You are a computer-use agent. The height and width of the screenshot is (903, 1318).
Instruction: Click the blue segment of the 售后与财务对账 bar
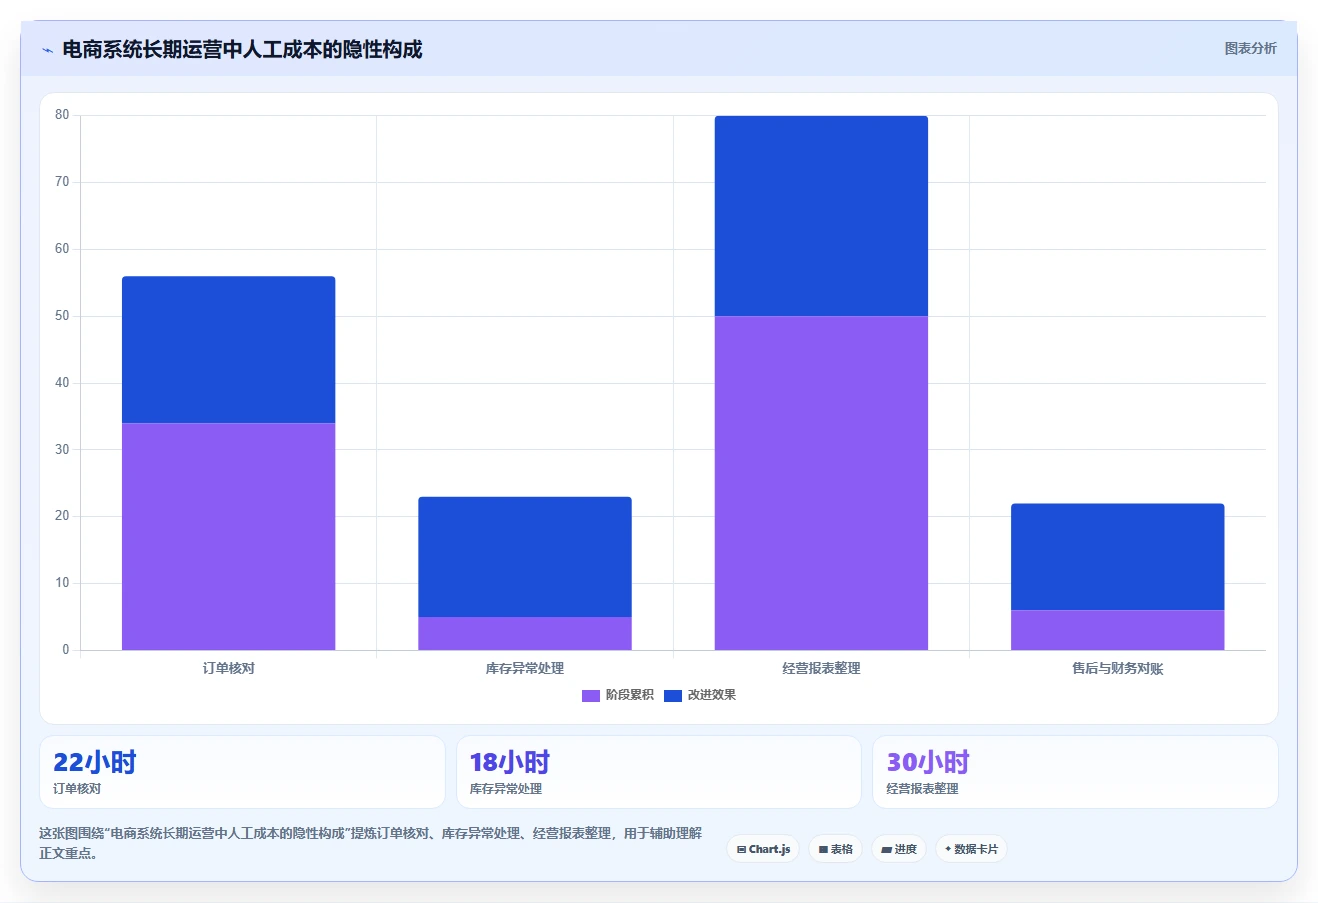click(x=1118, y=557)
